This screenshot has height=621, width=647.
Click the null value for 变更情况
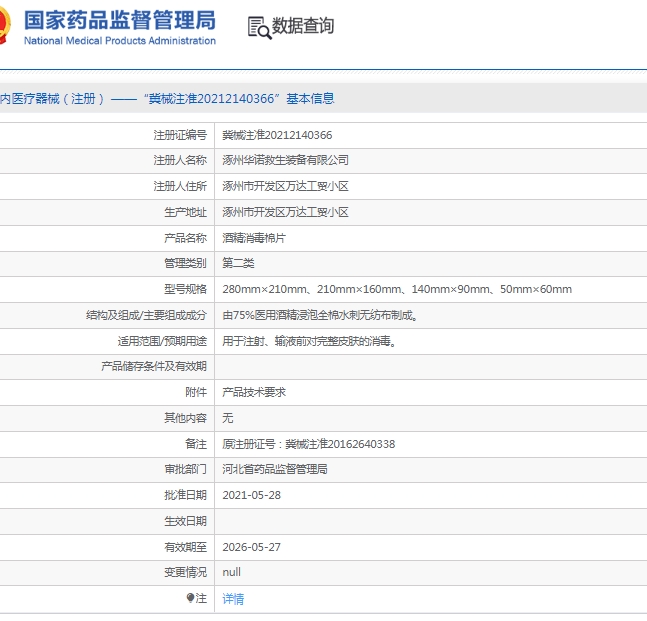point(231,572)
